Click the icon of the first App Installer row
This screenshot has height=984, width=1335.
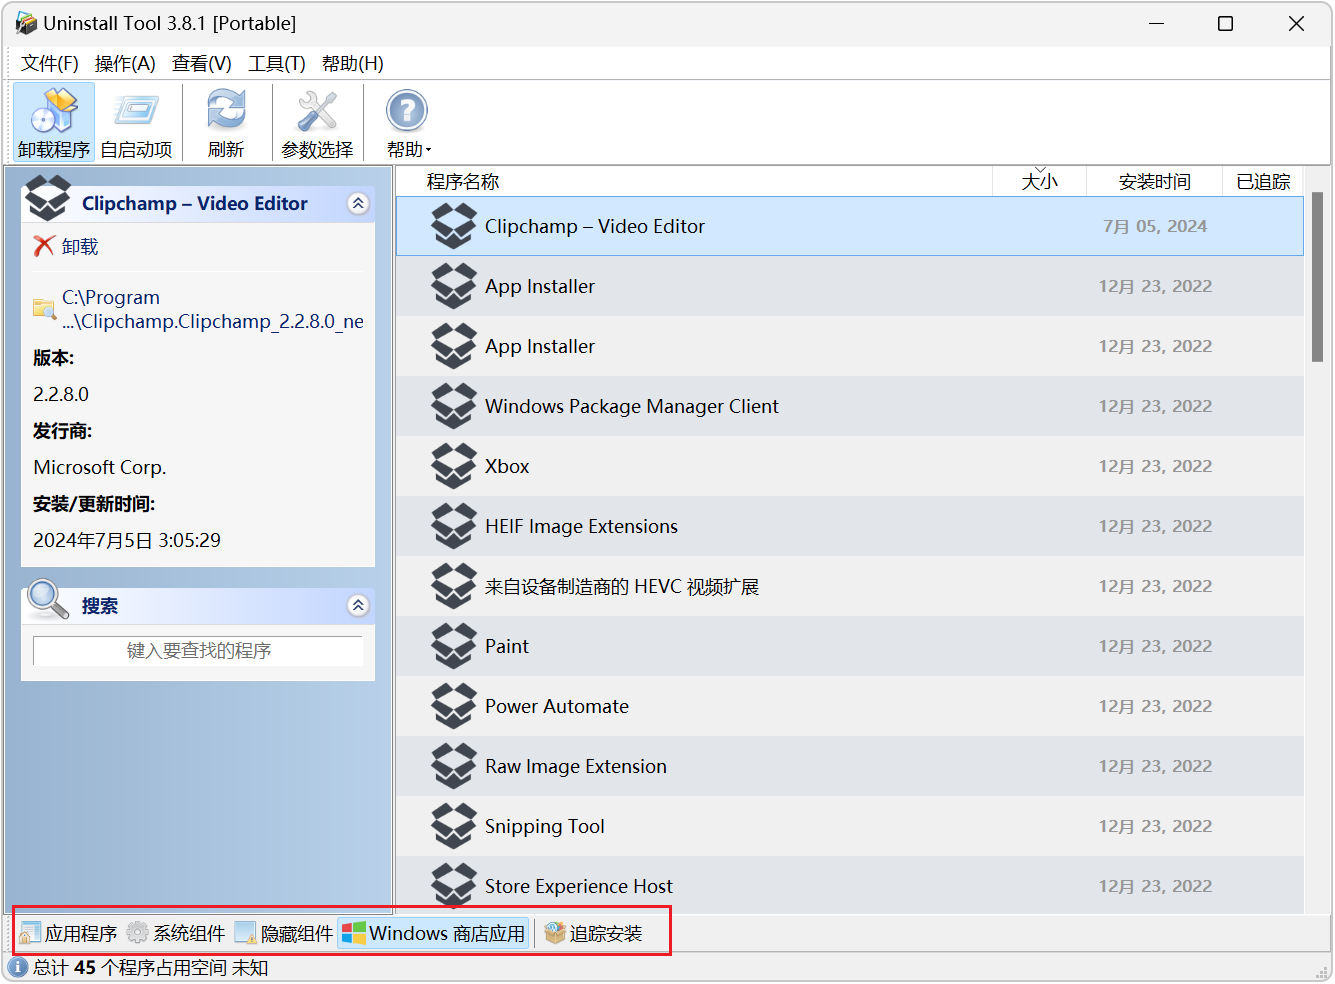click(x=454, y=286)
